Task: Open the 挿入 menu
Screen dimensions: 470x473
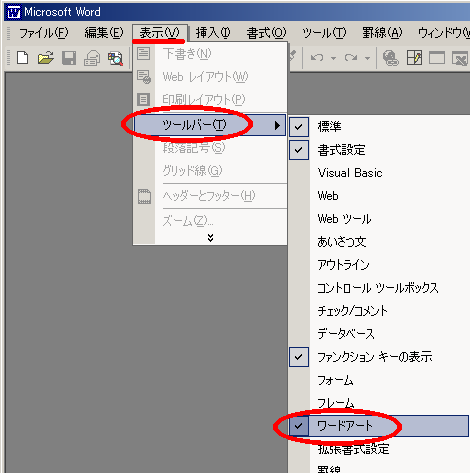Action: point(213,33)
